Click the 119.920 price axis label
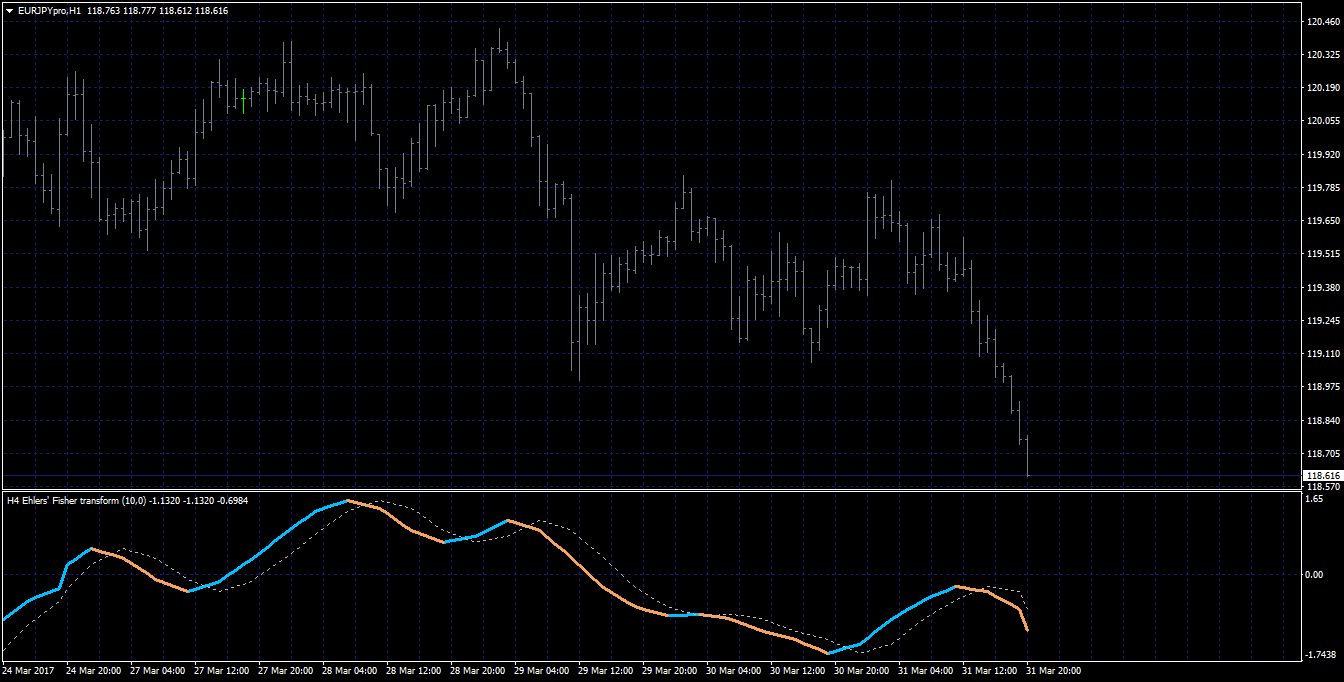The image size is (1344, 682). [1323, 155]
